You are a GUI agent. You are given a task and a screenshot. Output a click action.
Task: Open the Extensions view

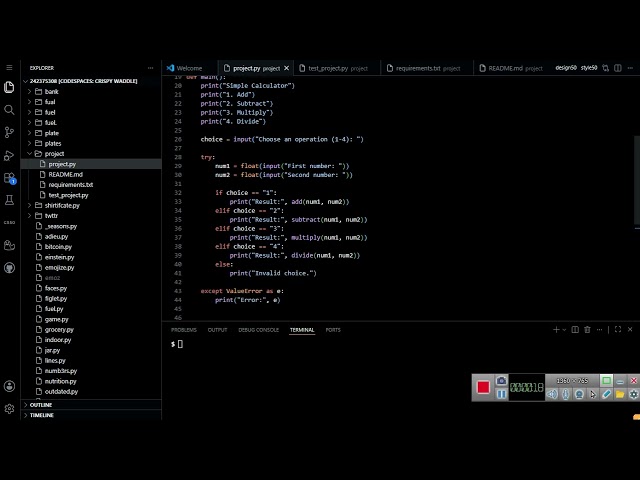point(9,178)
